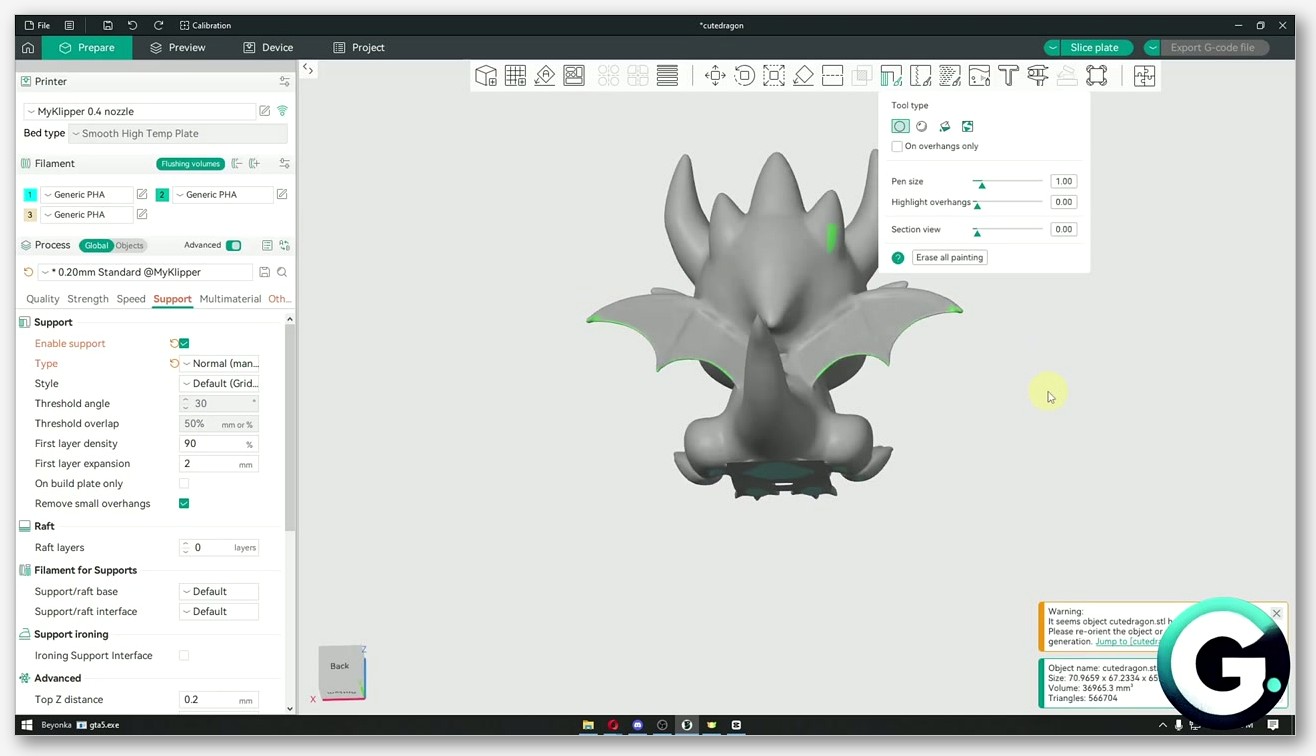Open the Quality settings tab
This screenshot has height=756, width=1316.
pyautogui.click(x=43, y=299)
